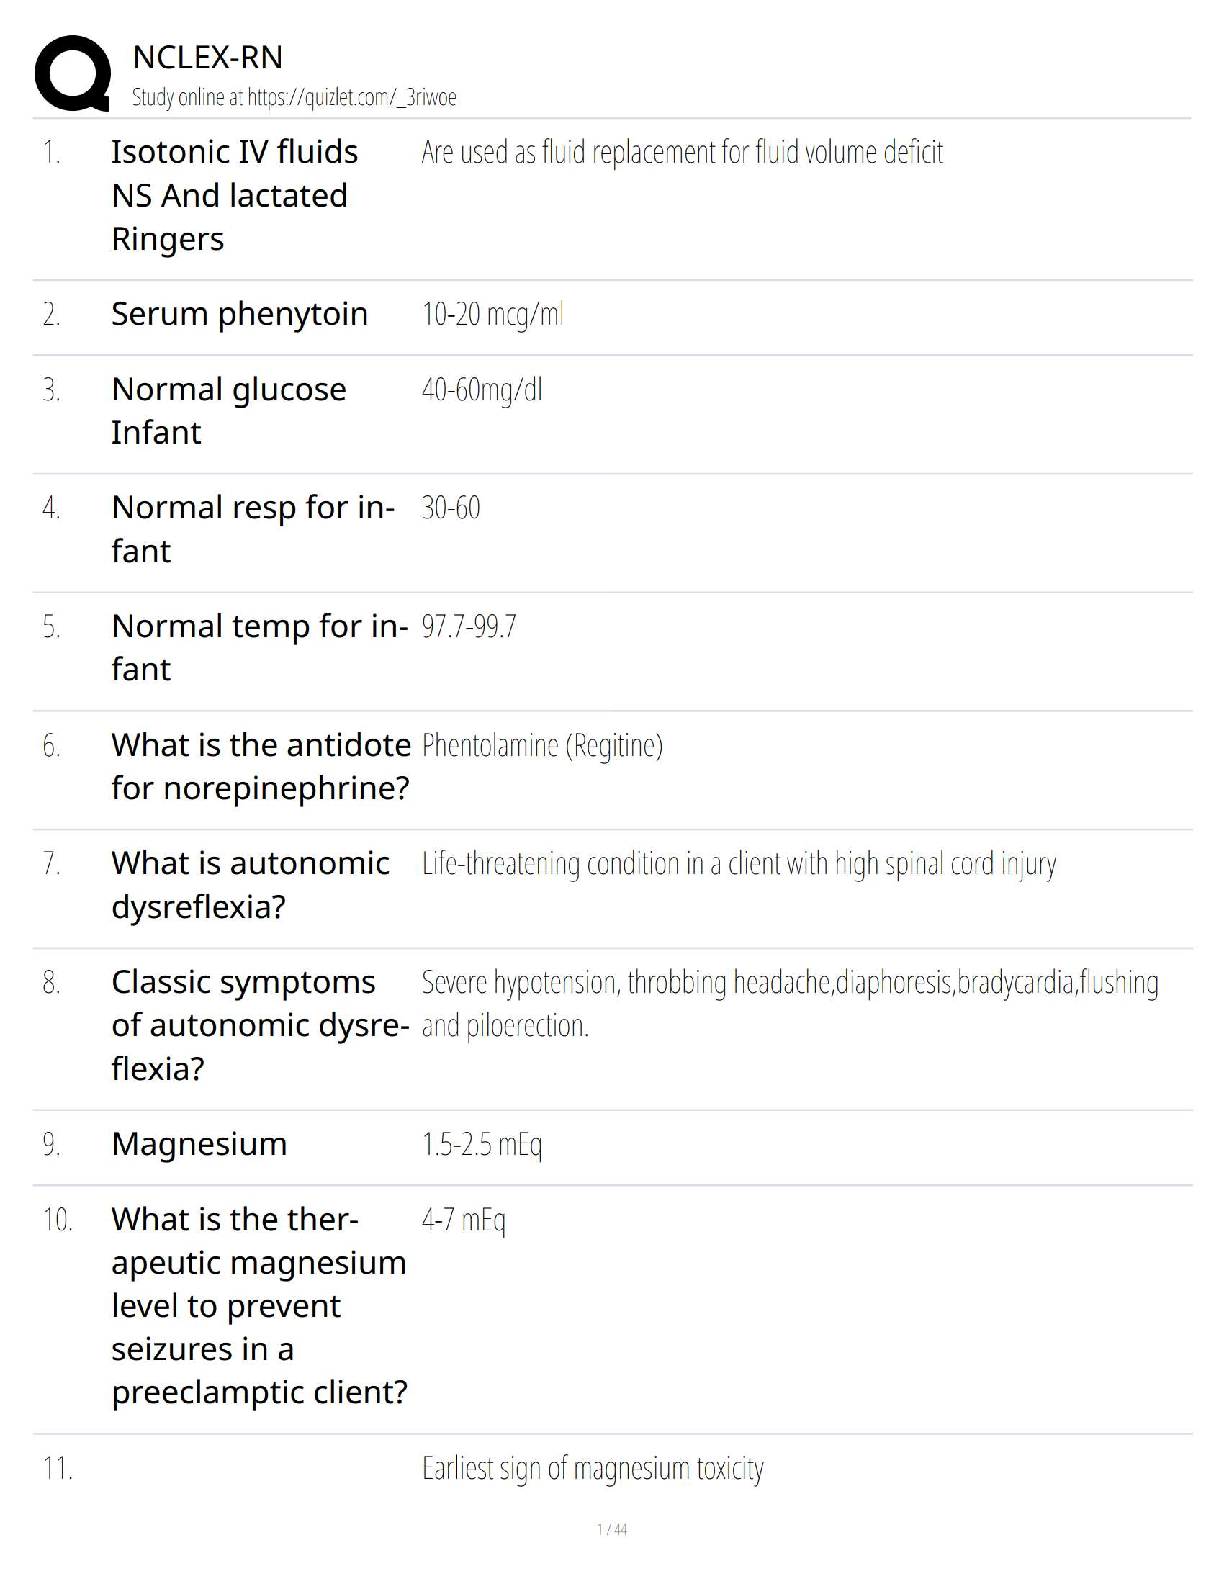The width and height of the screenshot is (1224, 1584).
Task: Click the NCLEX-RN document title
Action: [207, 57]
